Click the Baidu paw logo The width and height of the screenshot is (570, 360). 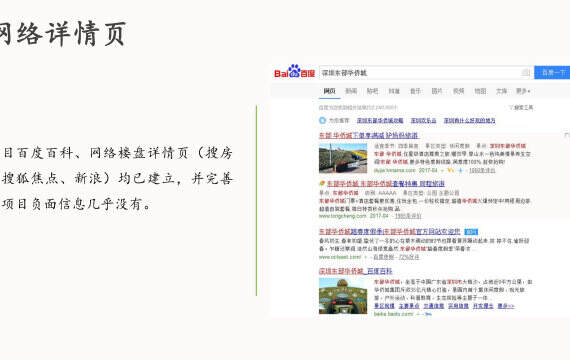pos(294,71)
